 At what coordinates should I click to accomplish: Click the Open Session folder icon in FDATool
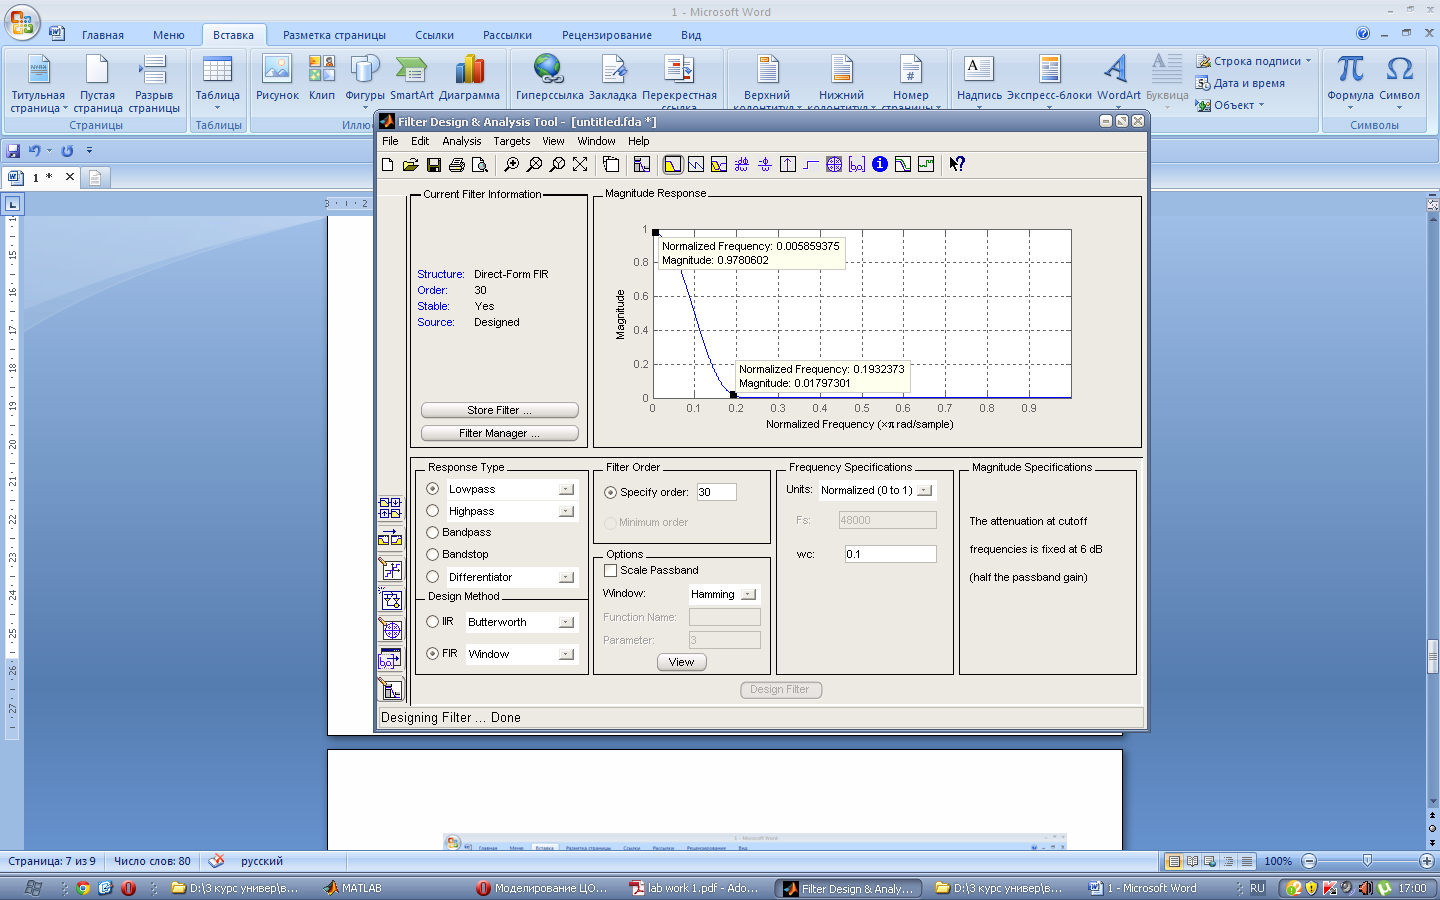click(x=411, y=164)
